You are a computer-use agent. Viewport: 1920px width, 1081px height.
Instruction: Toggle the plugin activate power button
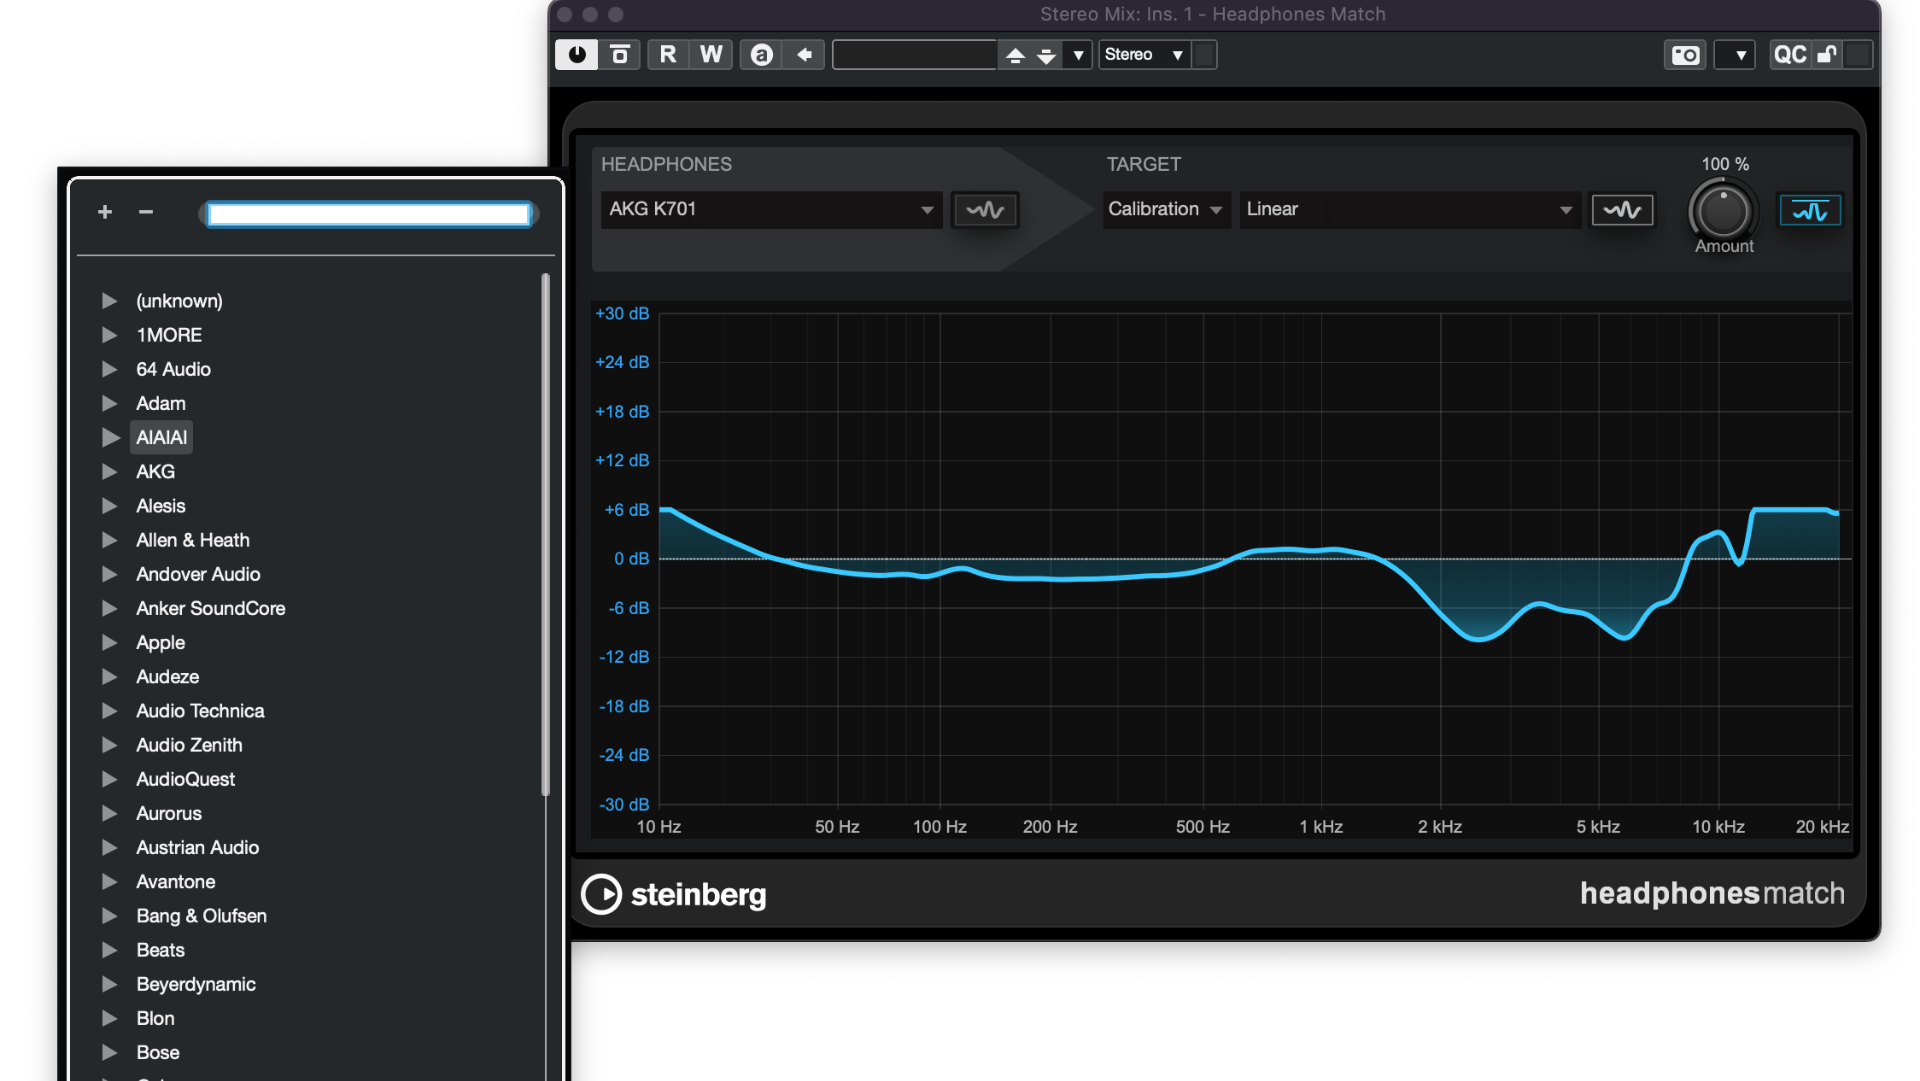point(577,55)
